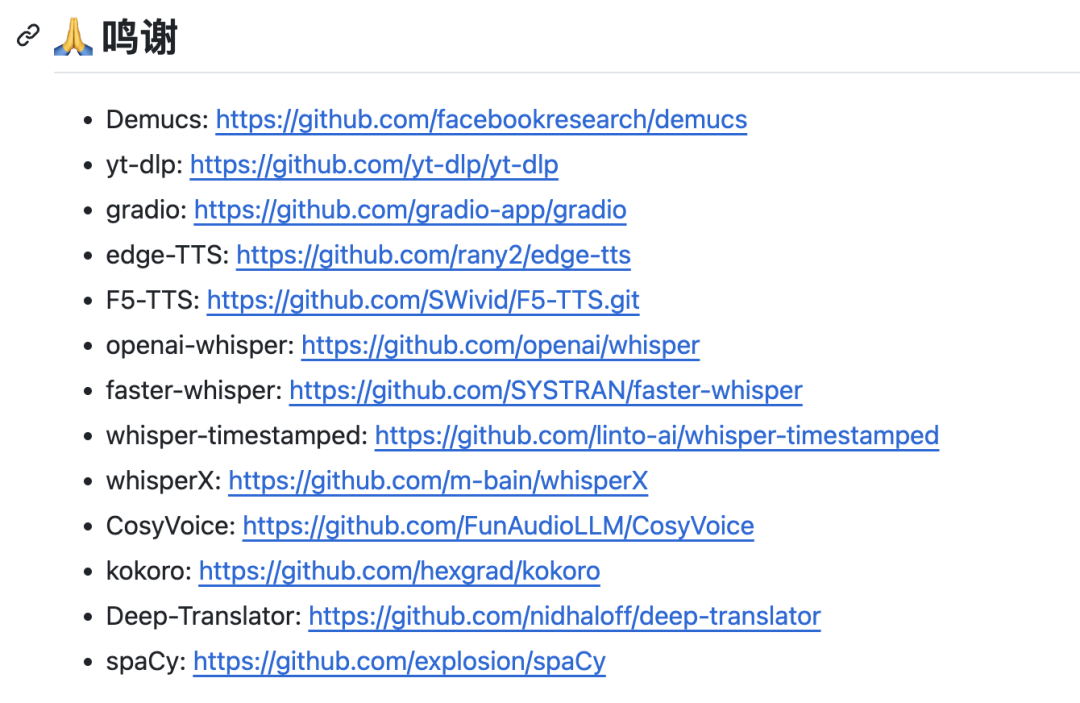Follow the m-bain/whisperX link
This screenshot has height=703, width=1080.
click(x=438, y=481)
